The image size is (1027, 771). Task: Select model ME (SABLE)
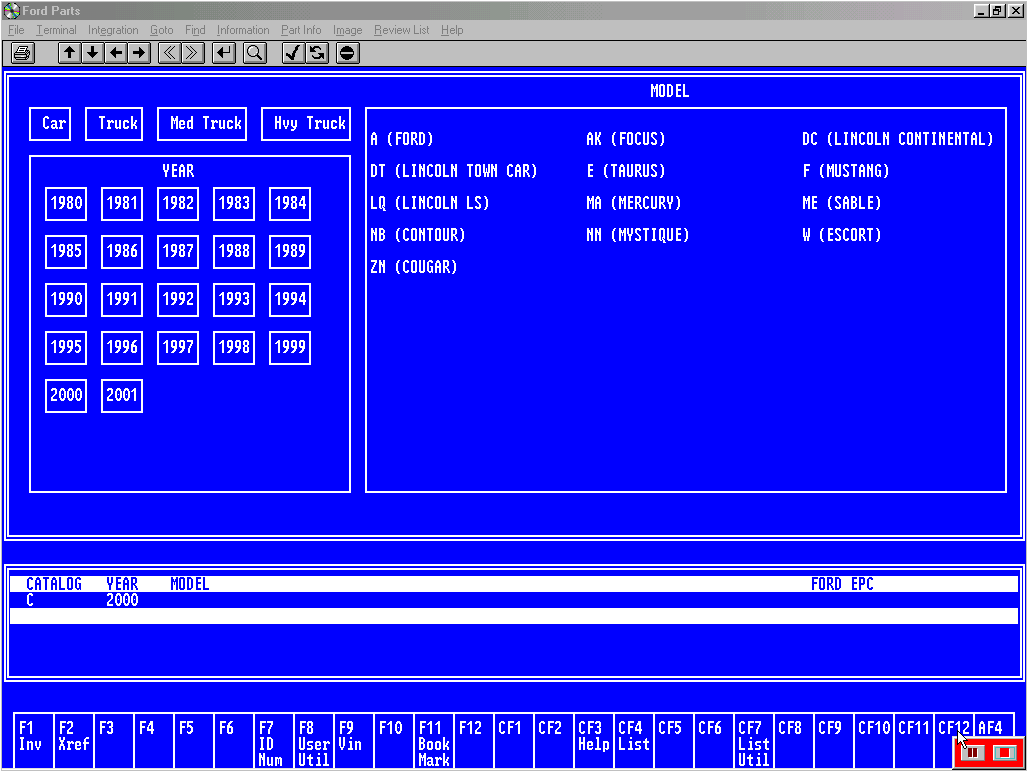(x=842, y=203)
